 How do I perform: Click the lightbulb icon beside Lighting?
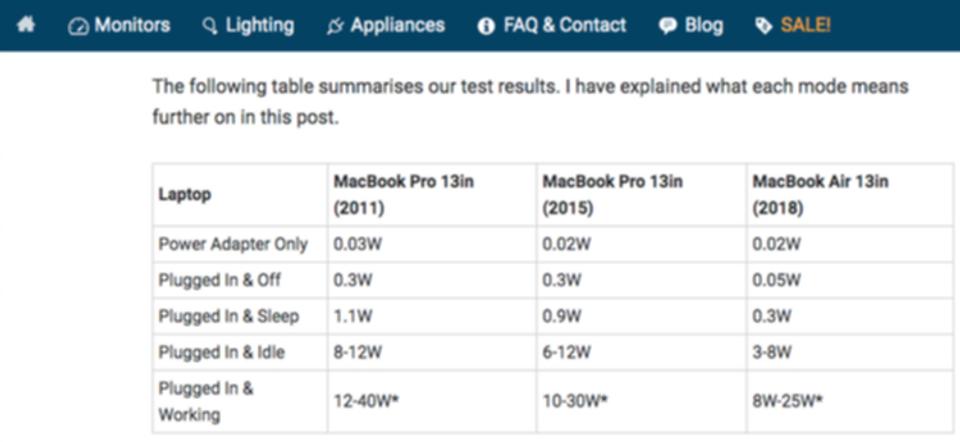tap(210, 26)
